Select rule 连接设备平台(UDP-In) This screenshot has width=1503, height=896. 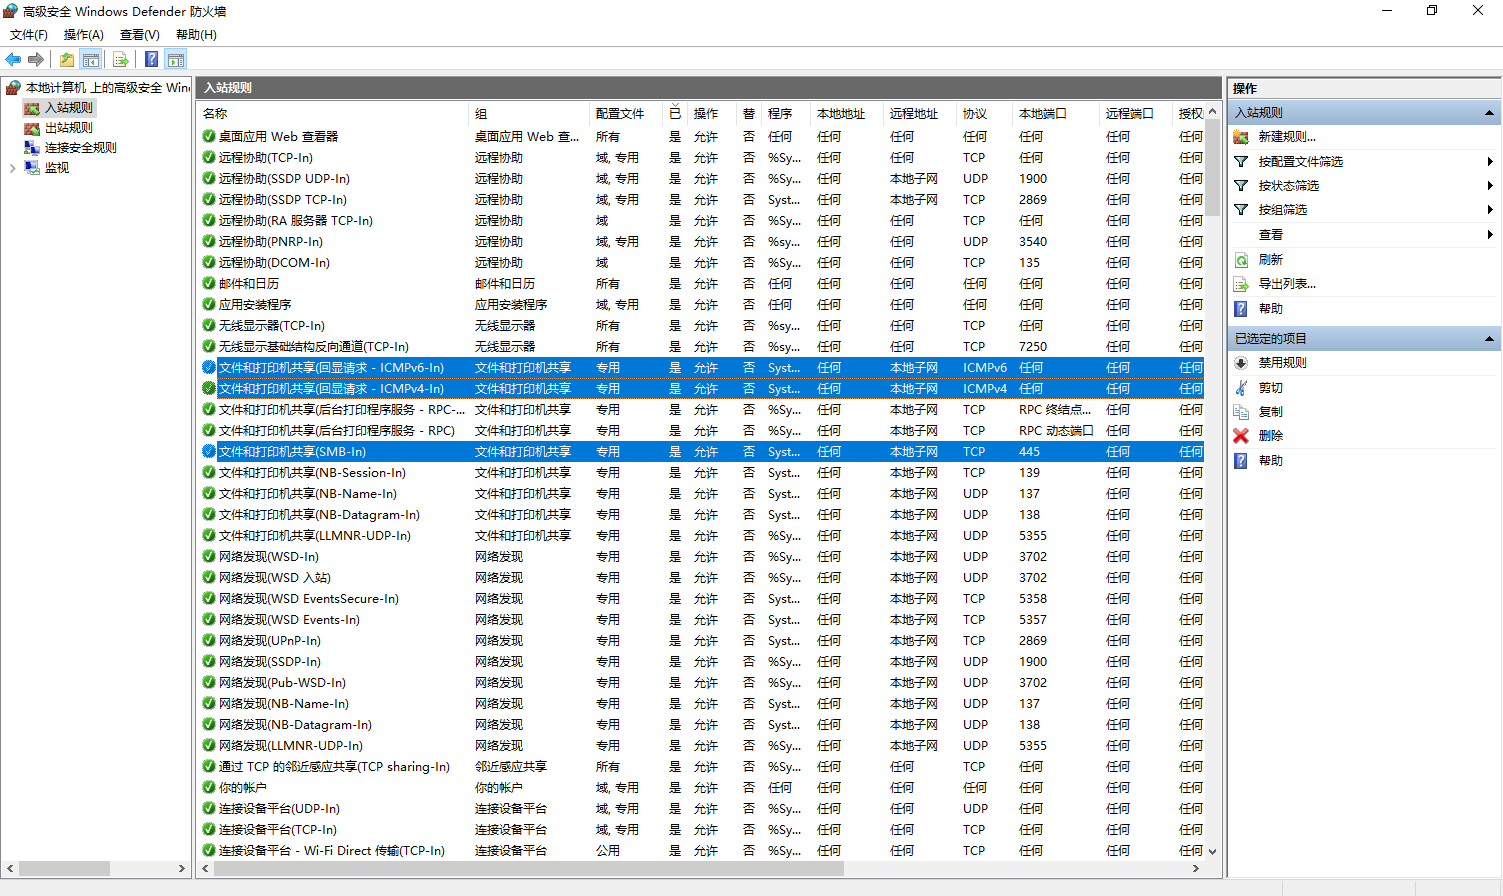tap(279, 809)
